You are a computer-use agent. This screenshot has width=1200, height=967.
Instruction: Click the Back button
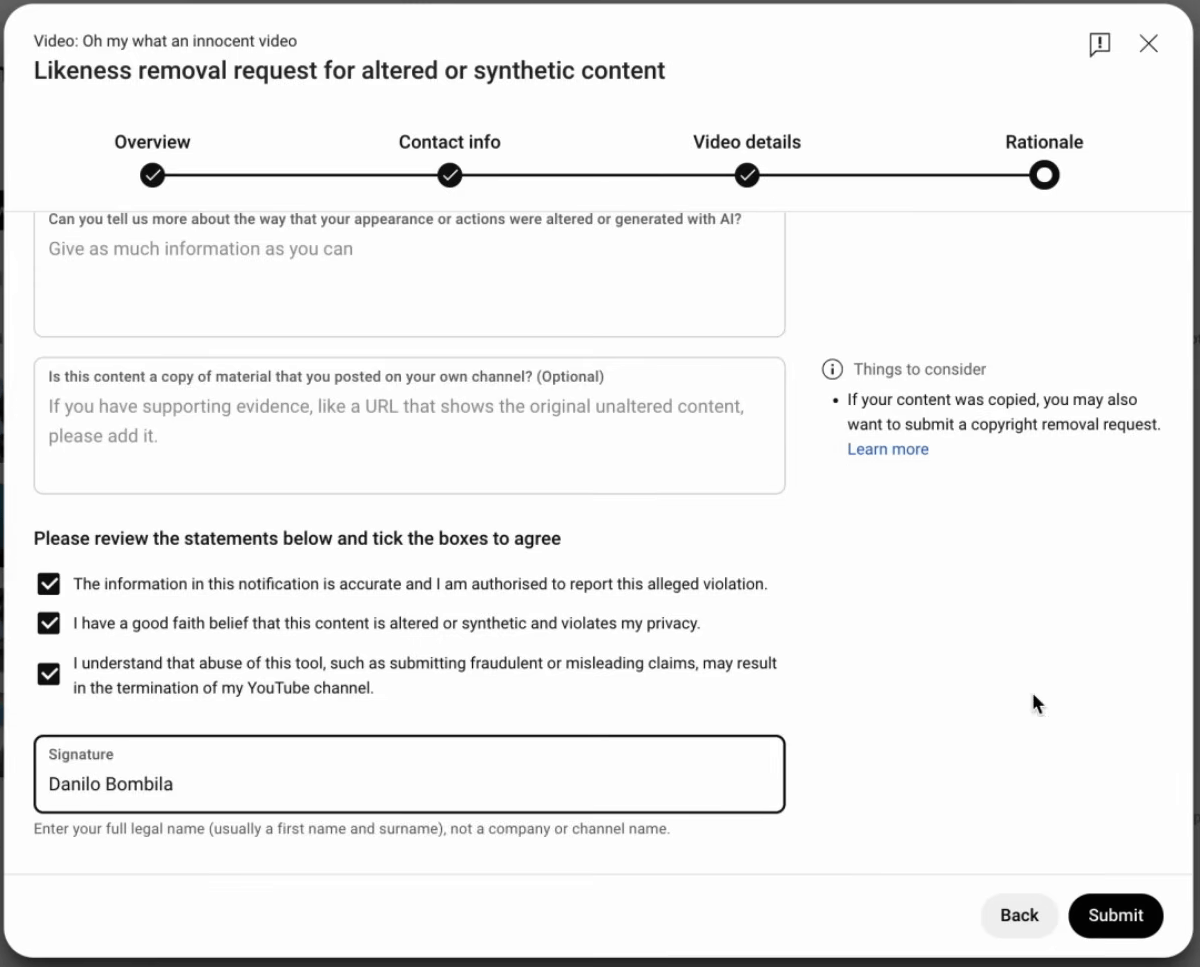tap(1019, 915)
